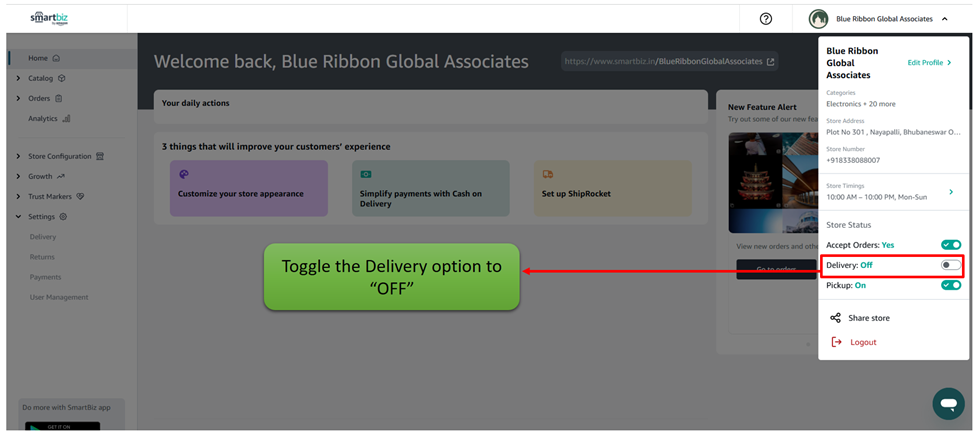
Task: Collapse the Settings section arrow
Action: (x=18, y=216)
